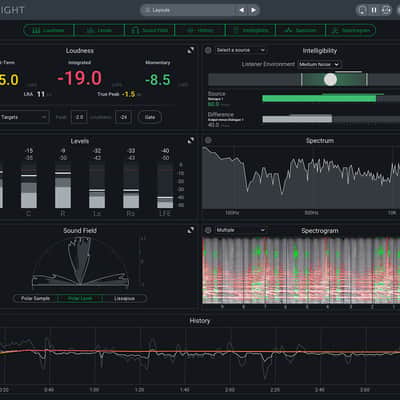This screenshot has height=400, width=400.
Task: Open the Intelligibility panel settings circle icon
Action: pyautogui.click(x=208, y=50)
